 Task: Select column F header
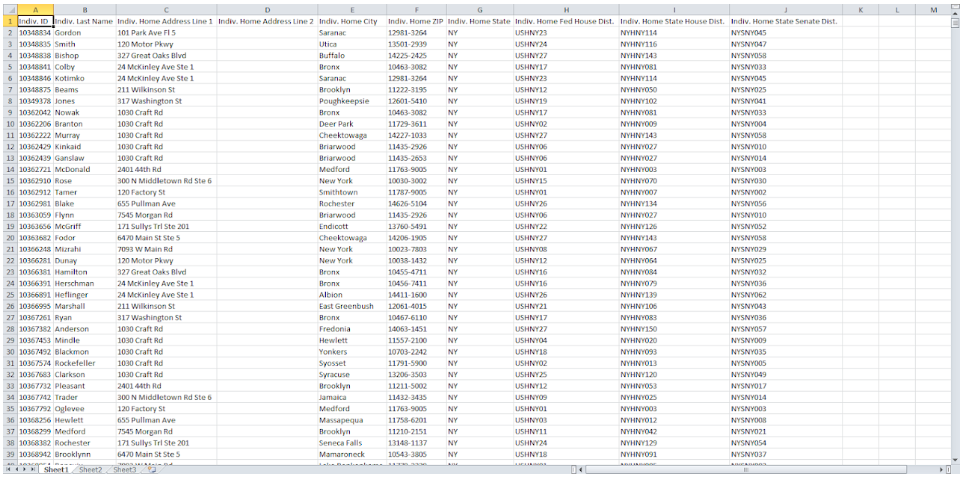(416, 10)
